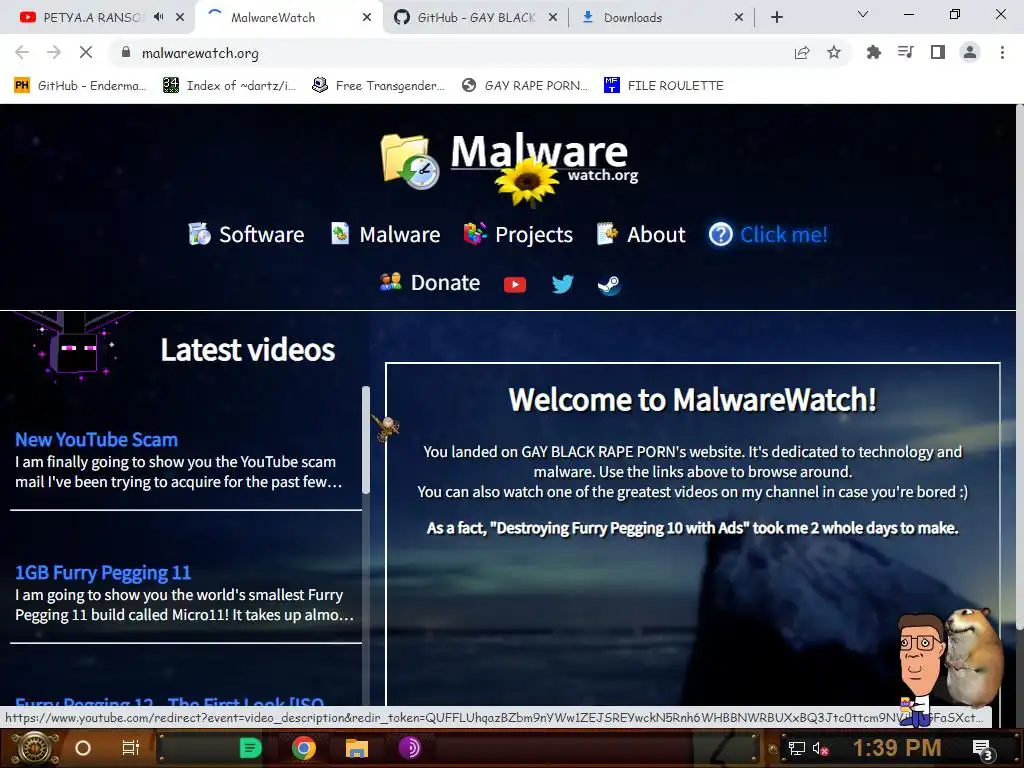
Task: Open the purple app on the taskbar
Action: click(x=409, y=748)
